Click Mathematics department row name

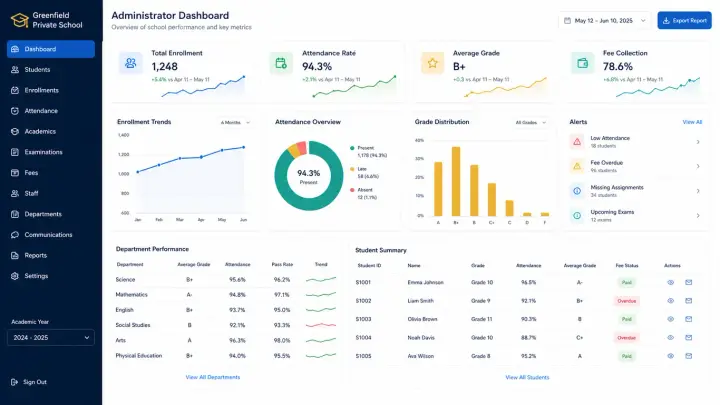coord(131,295)
